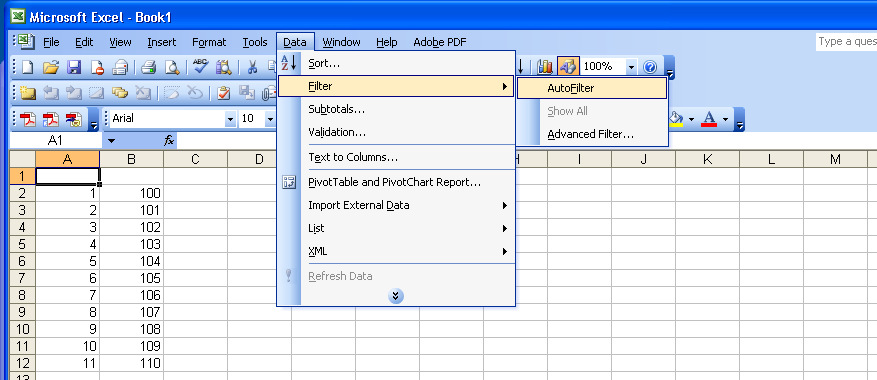Choose Subtotals... from Data menu
877x380 pixels.
point(396,109)
